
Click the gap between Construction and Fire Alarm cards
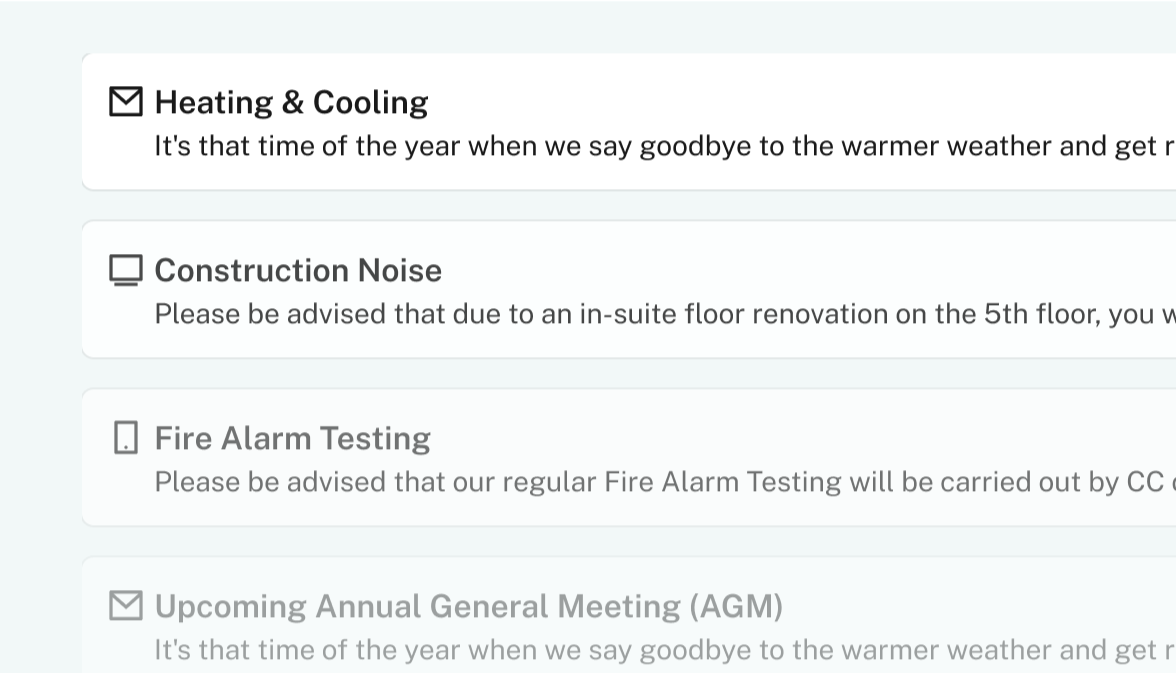coord(600,373)
